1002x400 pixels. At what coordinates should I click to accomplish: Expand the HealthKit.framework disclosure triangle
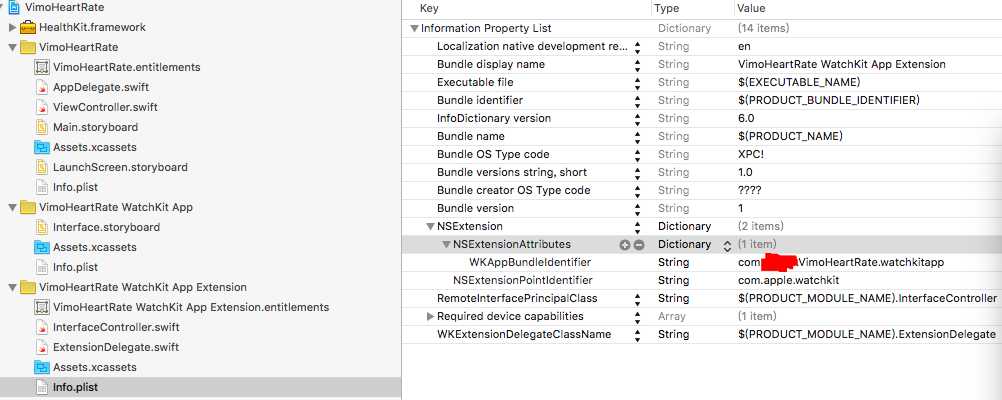(x=12, y=27)
